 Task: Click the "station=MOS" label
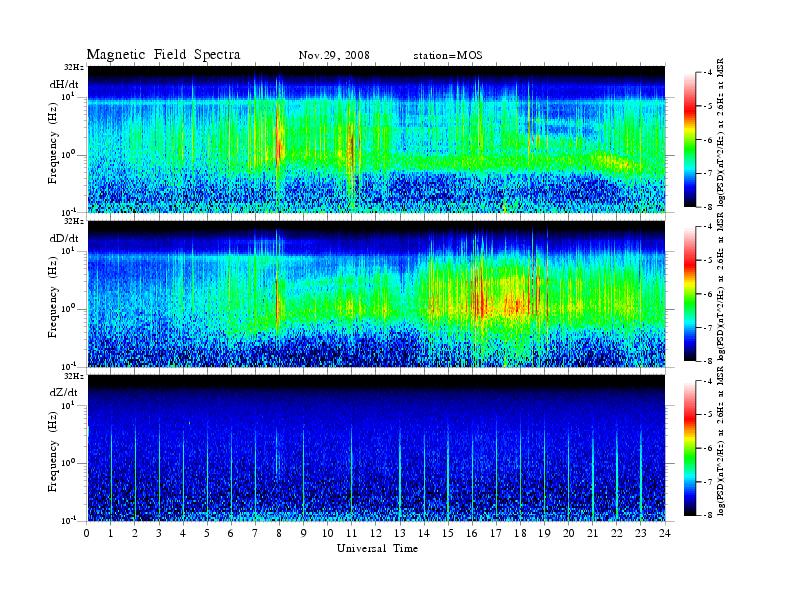coord(448,55)
